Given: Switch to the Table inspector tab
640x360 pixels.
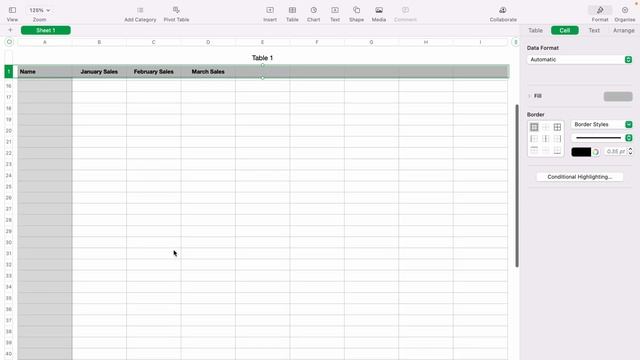Looking at the screenshot, I should [x=535, y=30].
